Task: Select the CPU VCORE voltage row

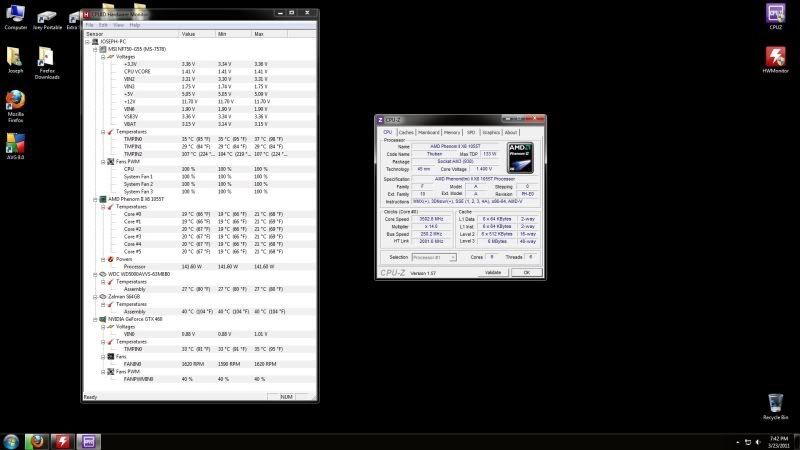Action: point(199,72)
